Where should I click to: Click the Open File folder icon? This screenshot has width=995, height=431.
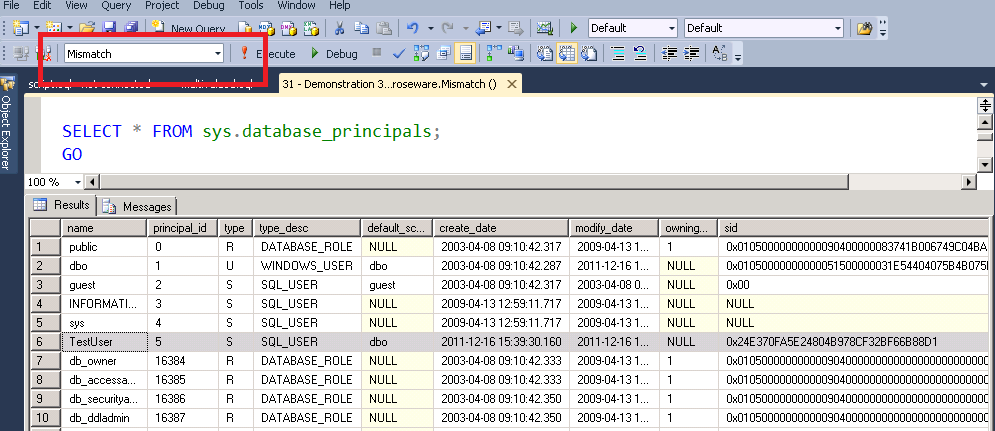coord(86,28)
